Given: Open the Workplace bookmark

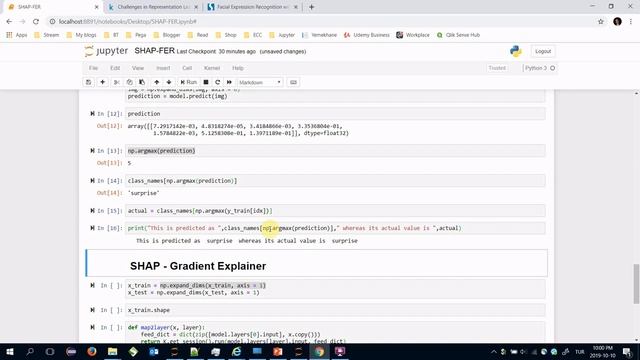Looking at the screenshot, I should (x=413, y=35).
